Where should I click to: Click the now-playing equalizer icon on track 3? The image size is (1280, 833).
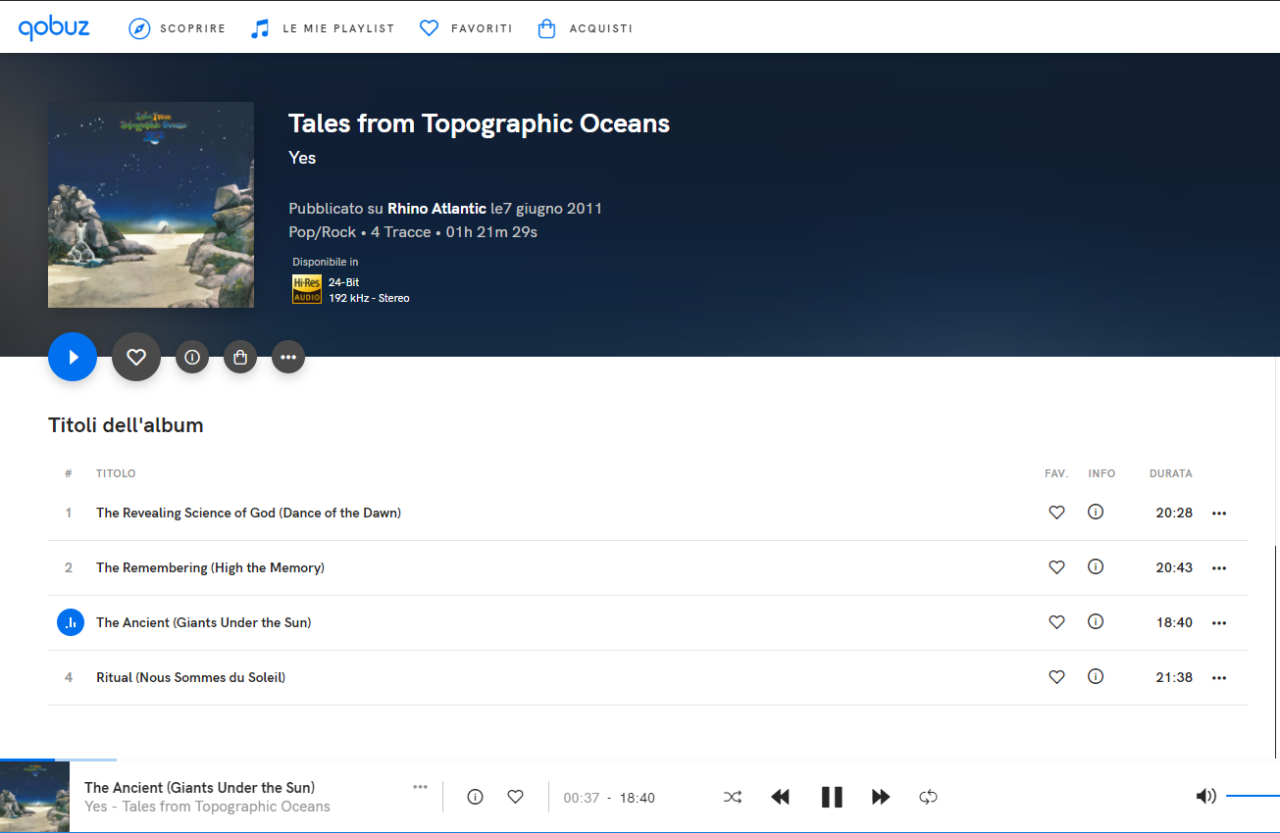[x=70, y=622]
